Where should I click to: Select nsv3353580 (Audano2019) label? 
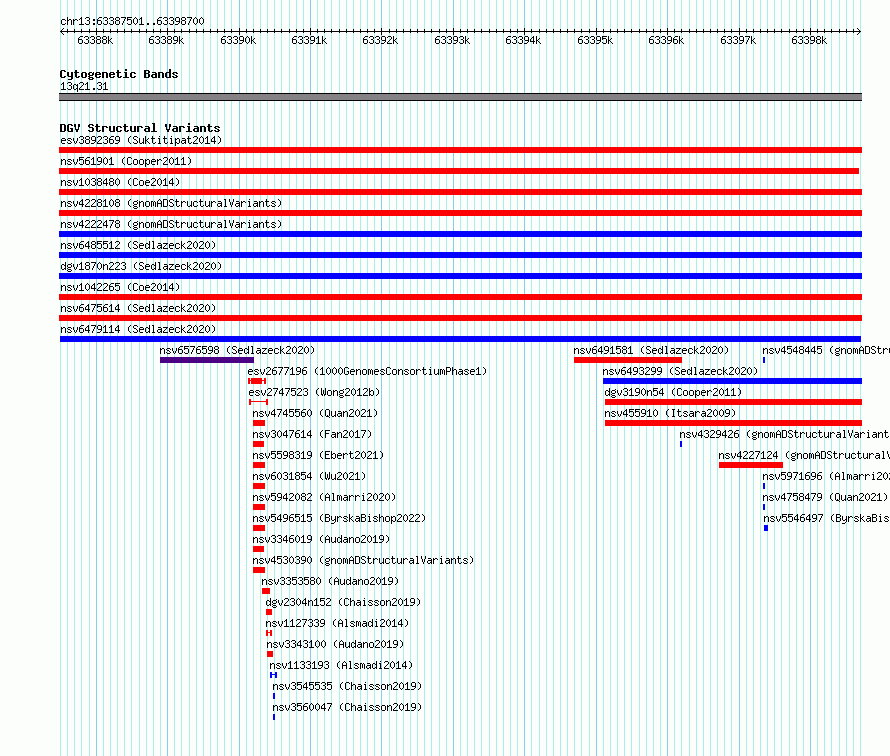click(x=330, y=581)
